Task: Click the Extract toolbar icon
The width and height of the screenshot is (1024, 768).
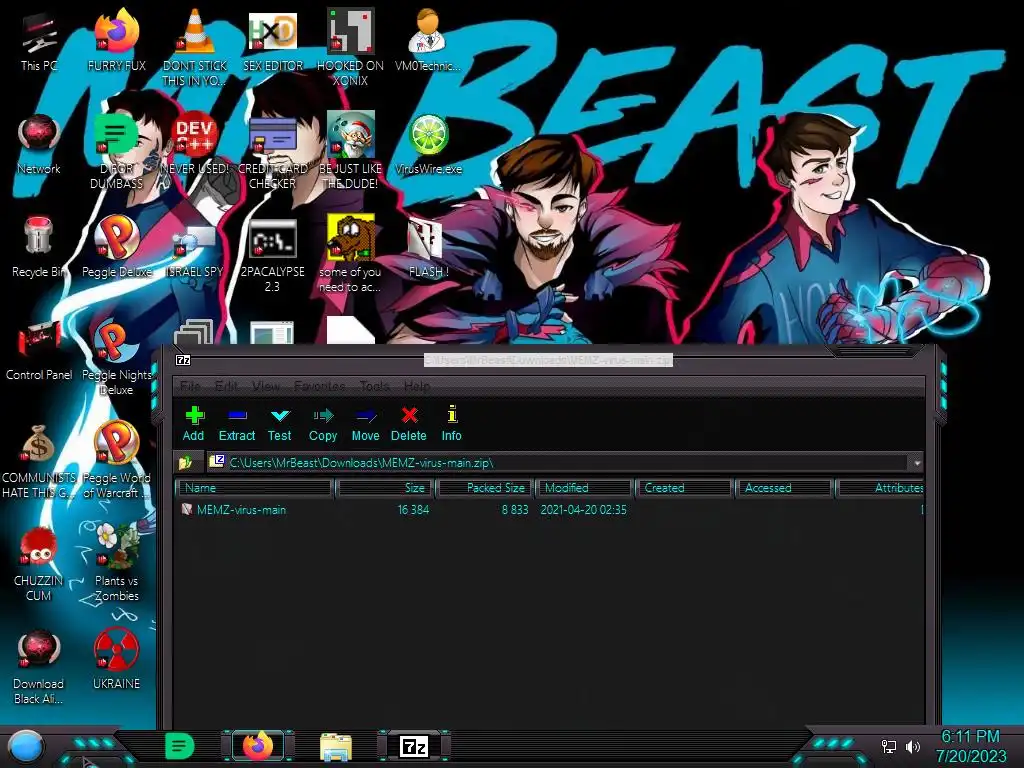Action: tap(236, 423)
